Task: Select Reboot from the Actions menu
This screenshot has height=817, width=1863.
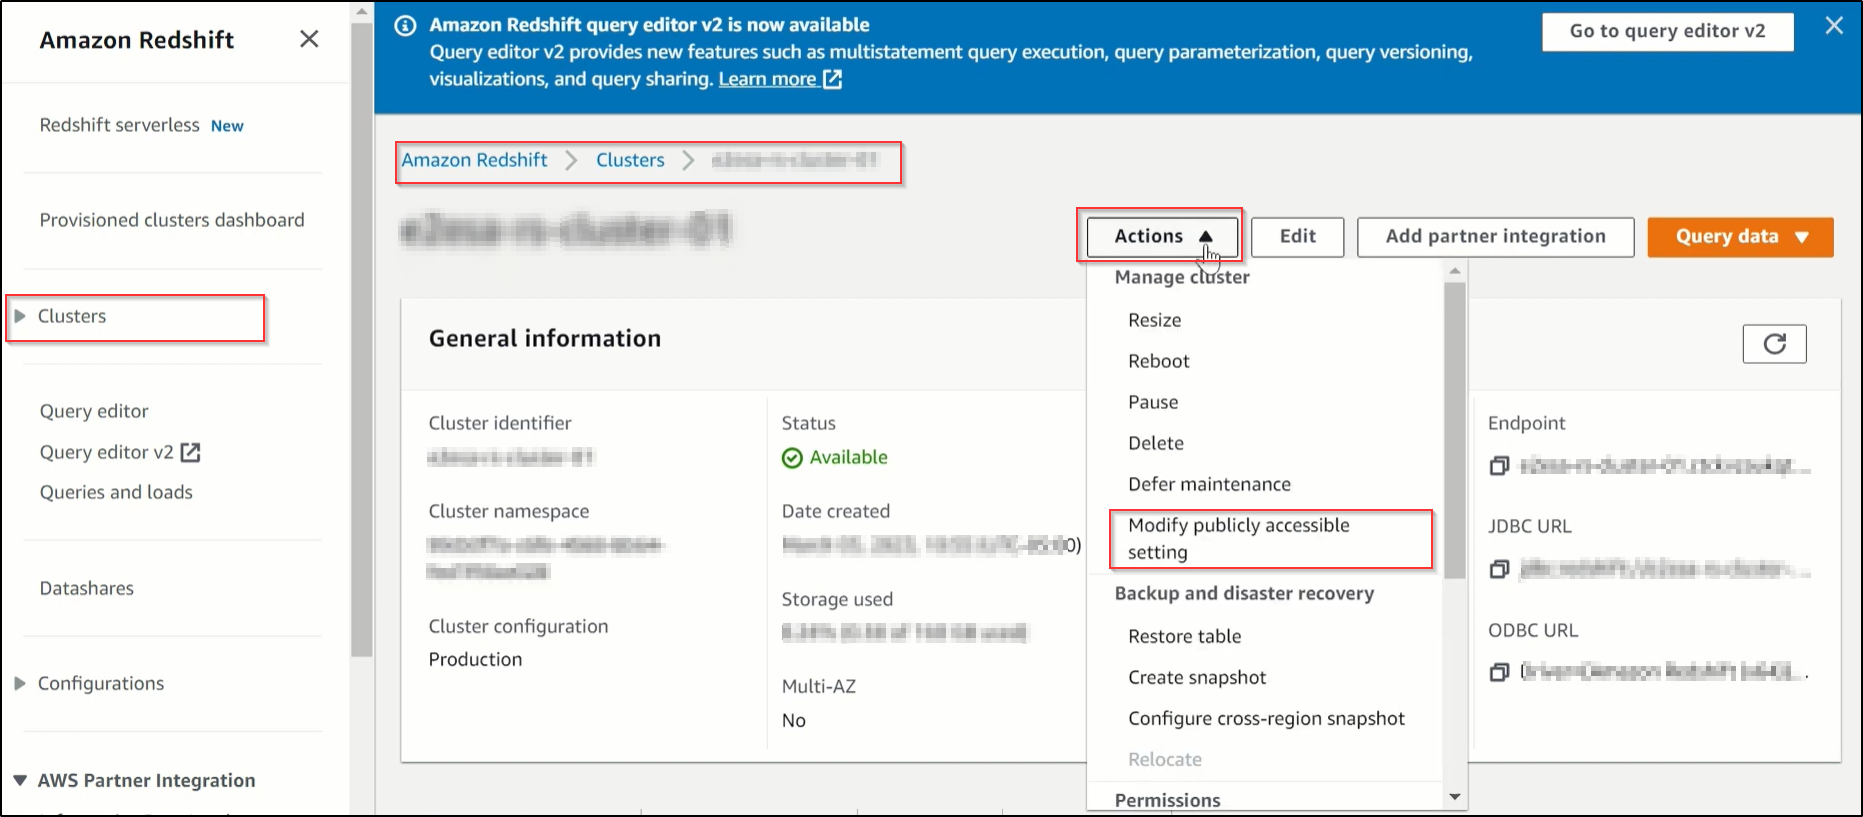Action: [1159, 361]
